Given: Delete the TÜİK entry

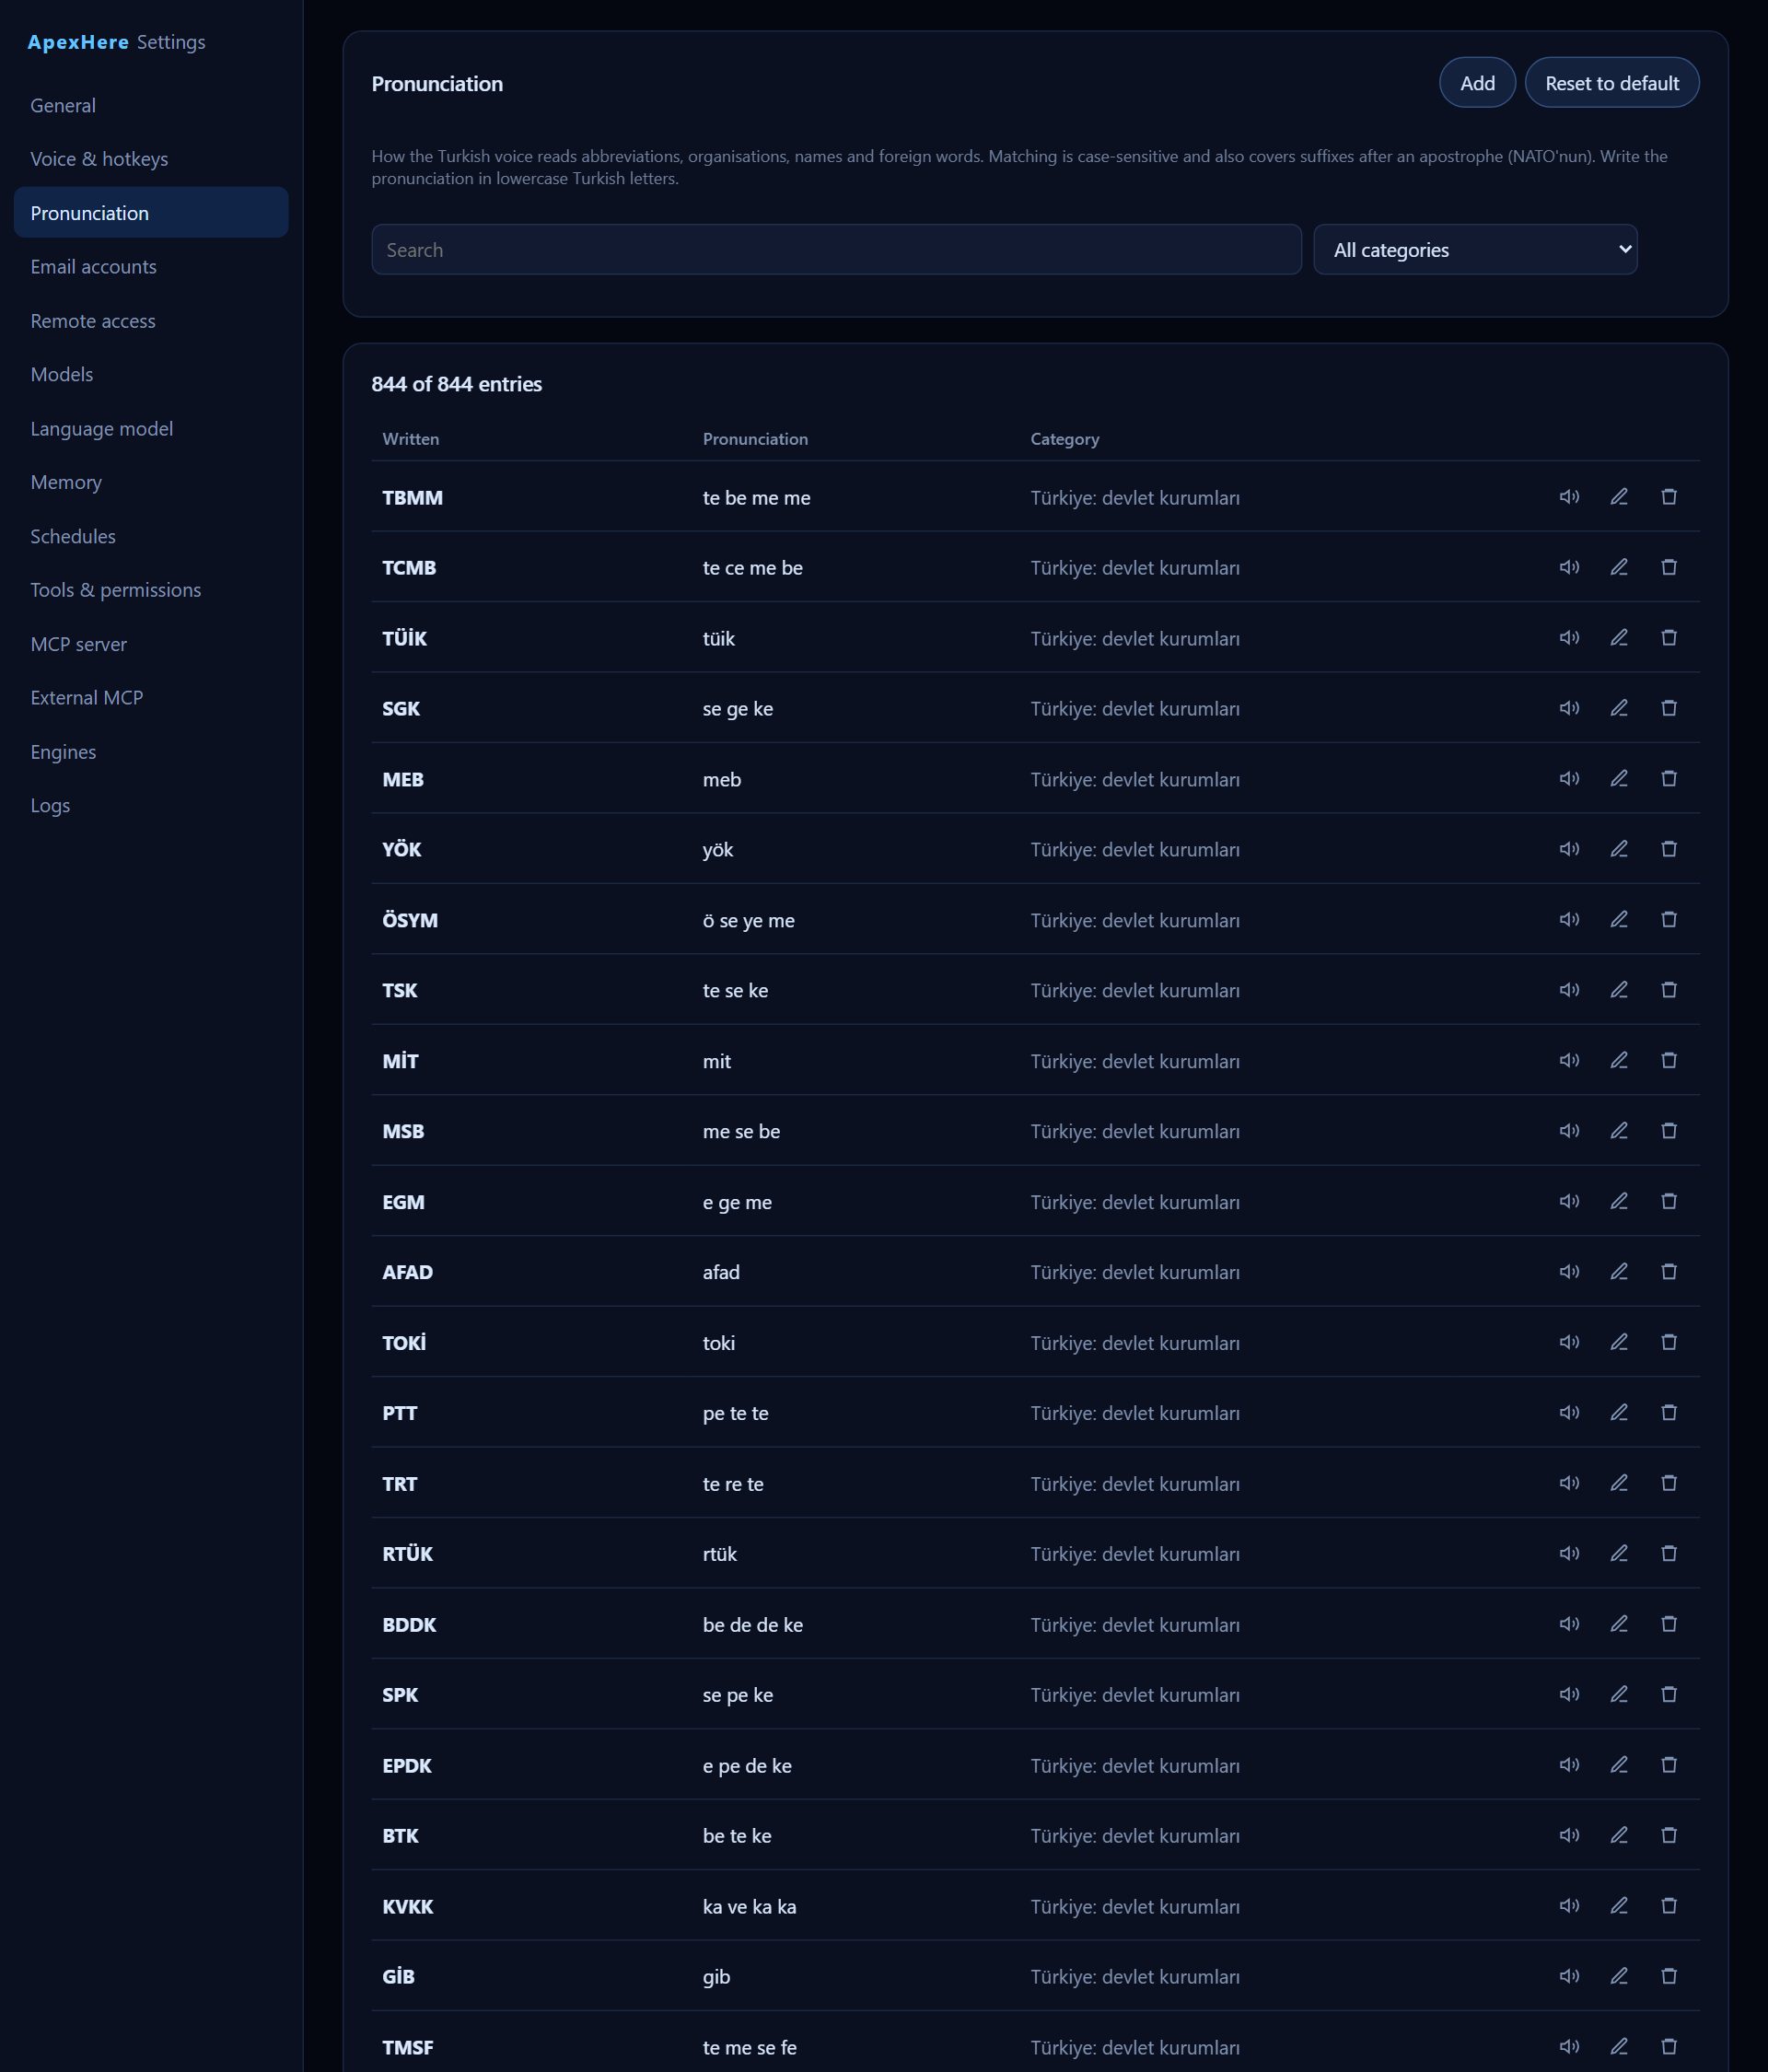Looking at the screenshot, I should point(1669,638).
